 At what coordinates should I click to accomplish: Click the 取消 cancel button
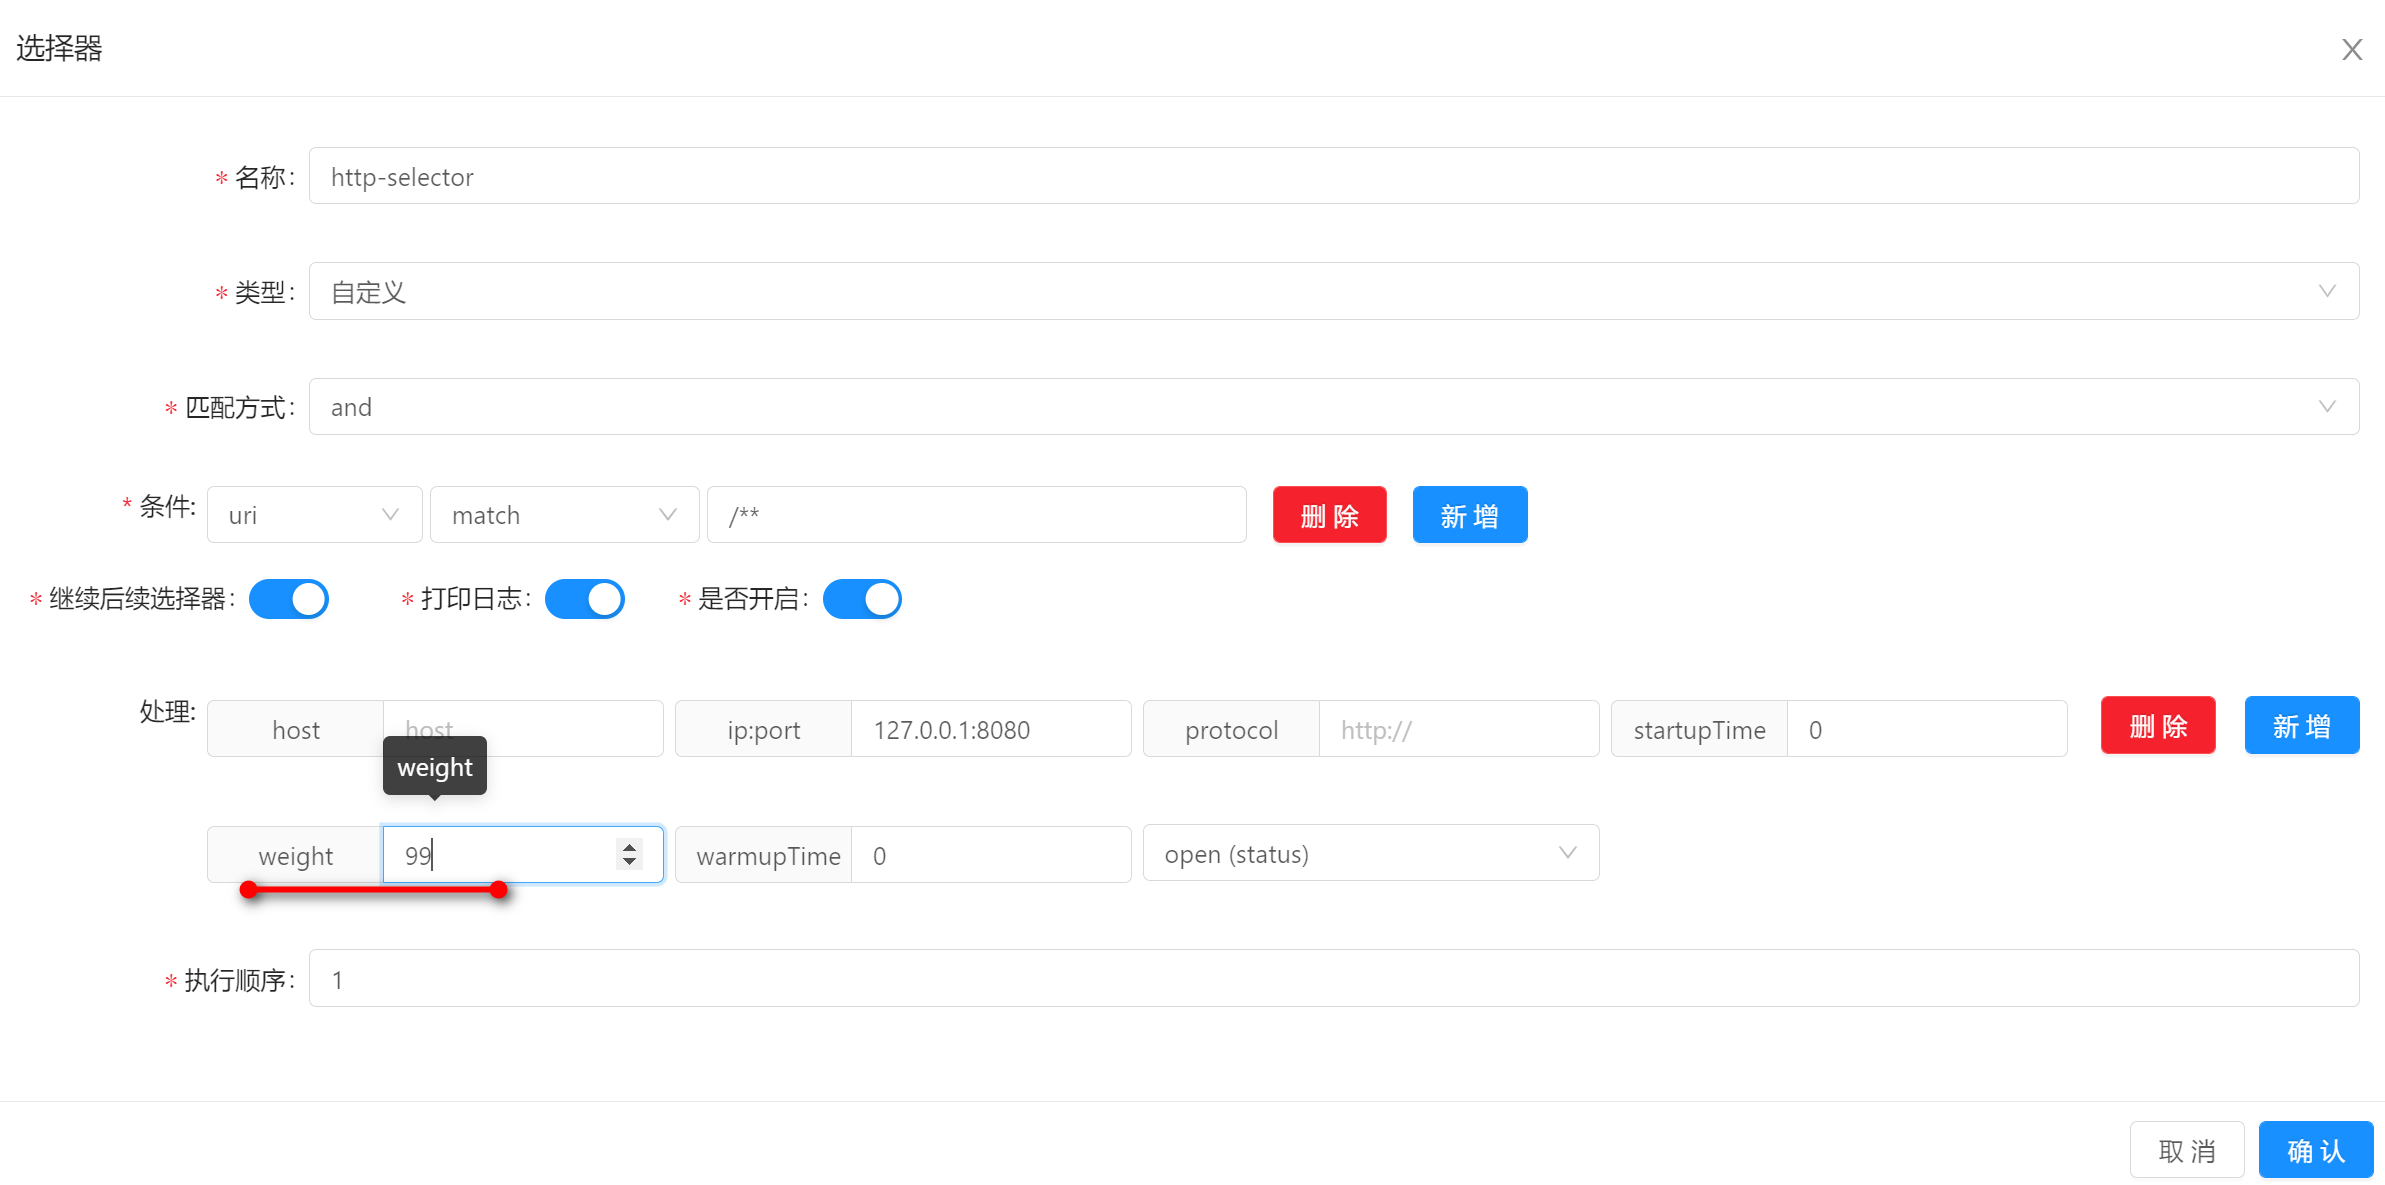[2187, 1151]
